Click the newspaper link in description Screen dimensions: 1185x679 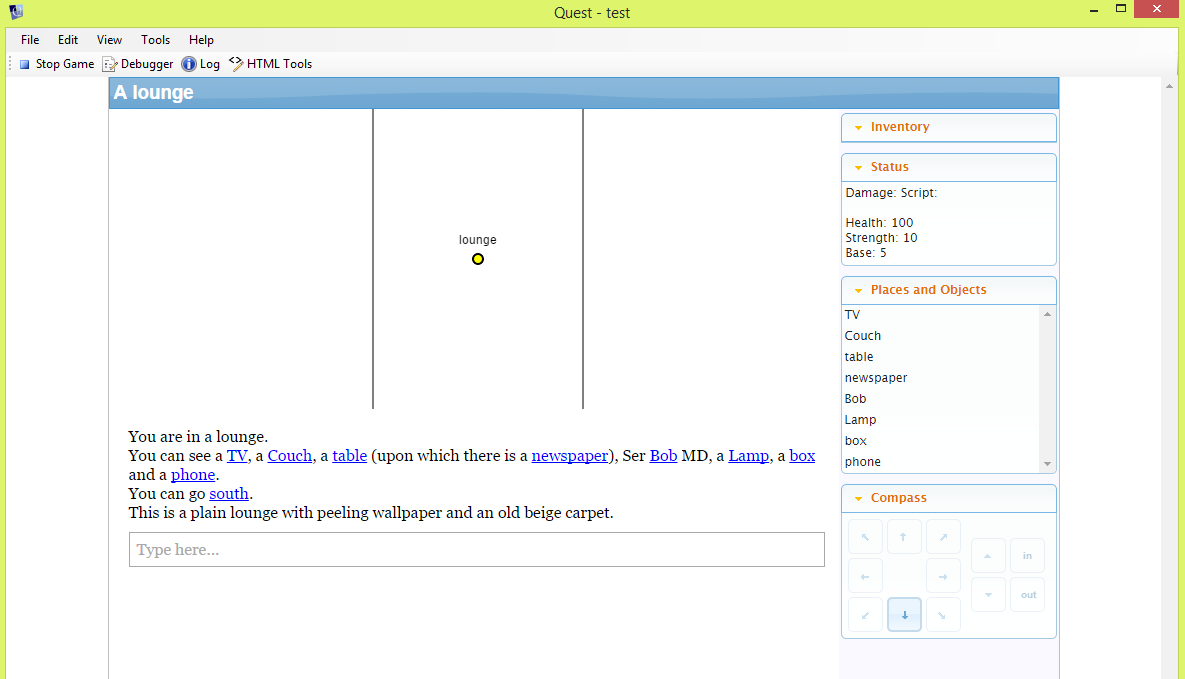tap(569, 456)
